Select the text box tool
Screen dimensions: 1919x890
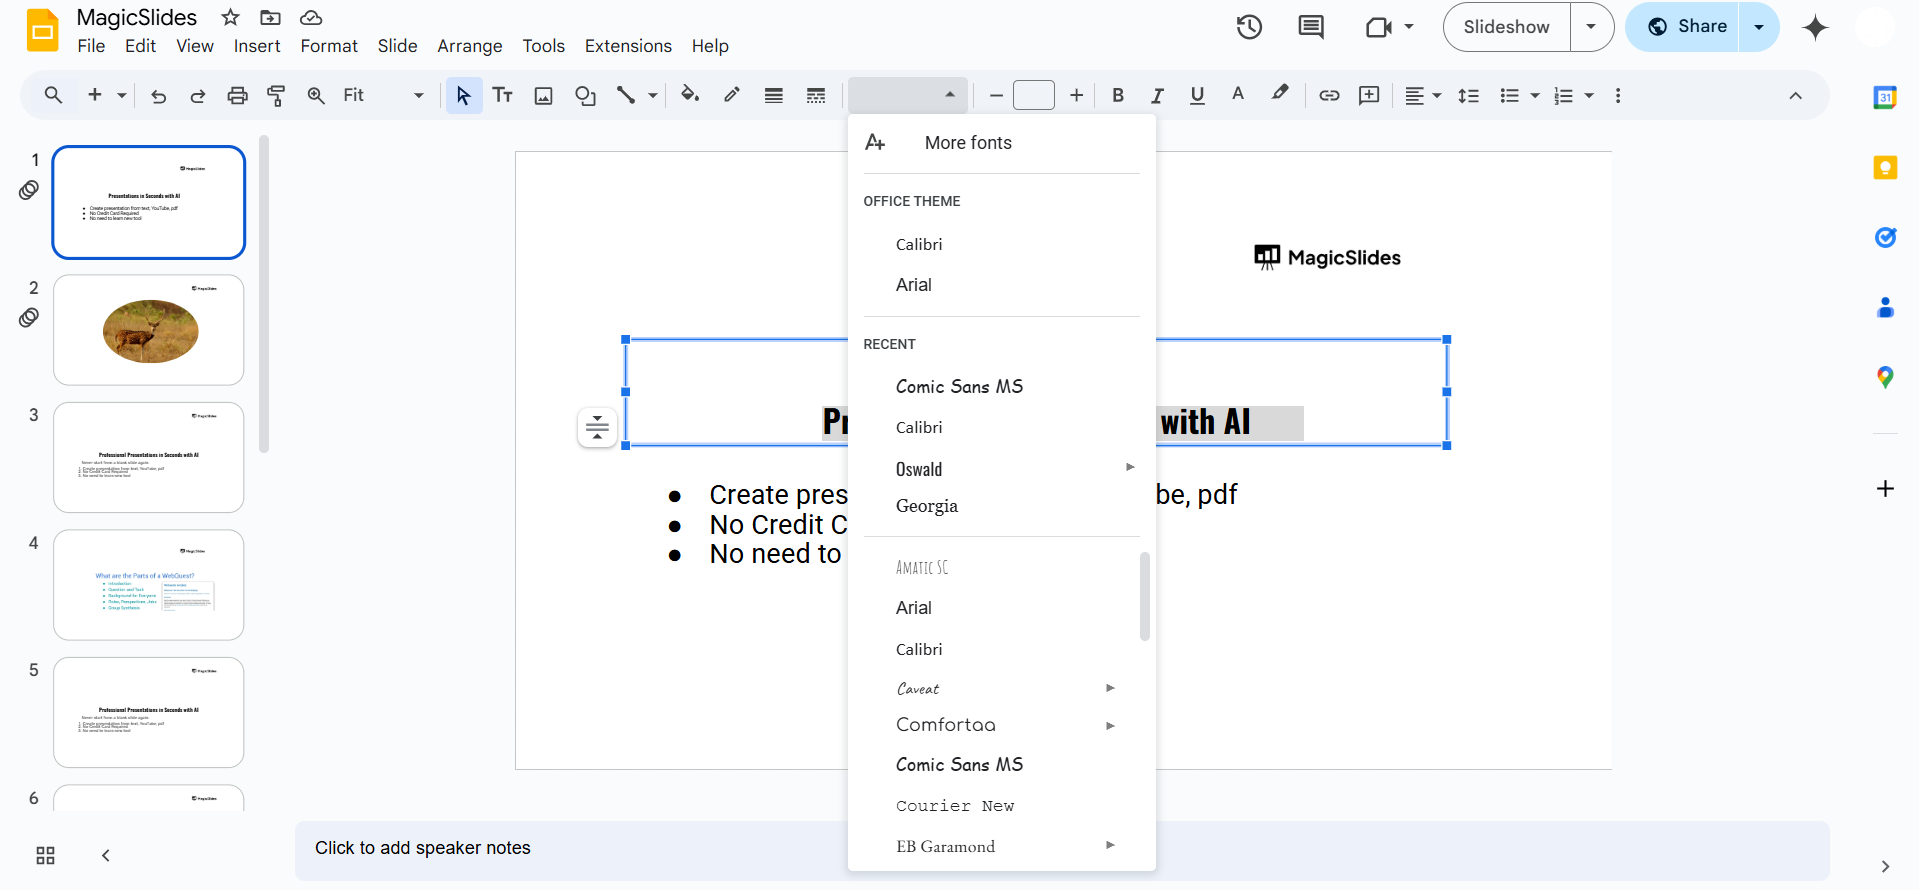click(503, 95)
